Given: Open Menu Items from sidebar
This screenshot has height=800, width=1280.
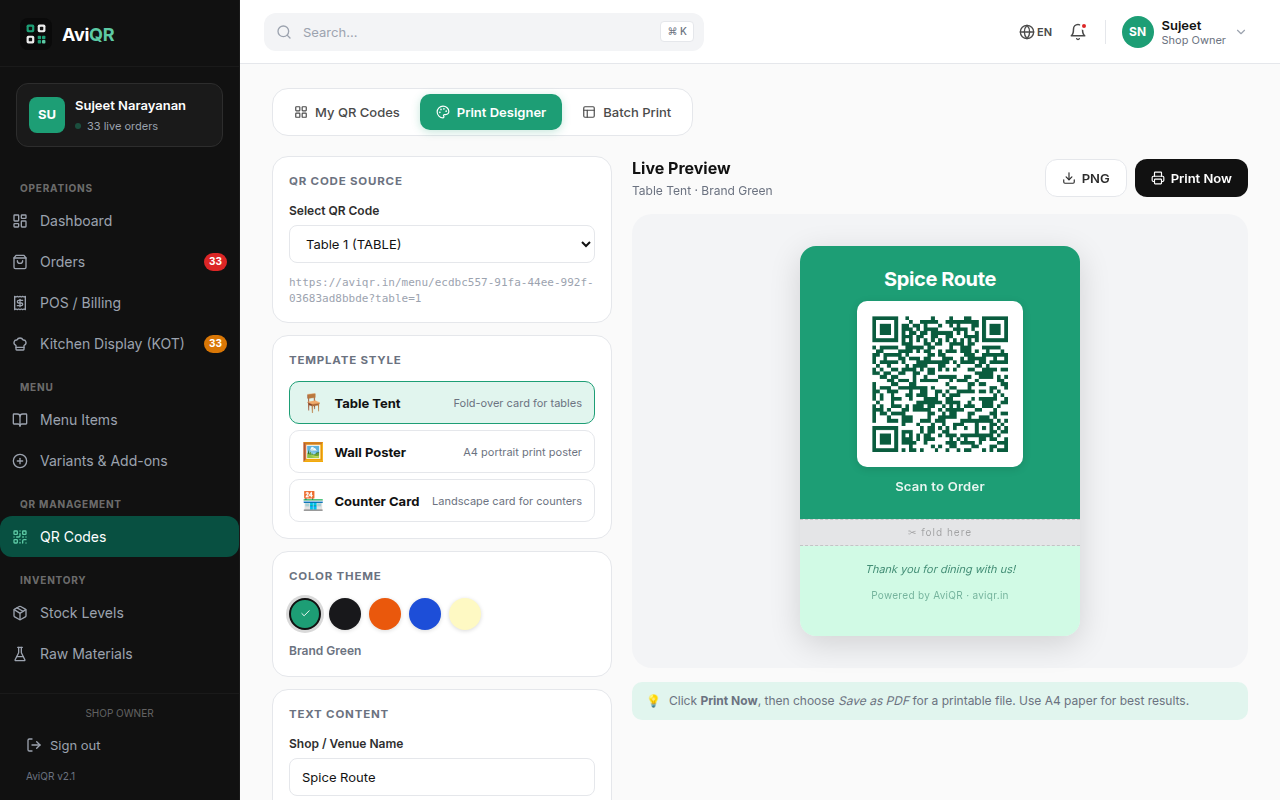Looking at the screenshot, I should point(120,420).
